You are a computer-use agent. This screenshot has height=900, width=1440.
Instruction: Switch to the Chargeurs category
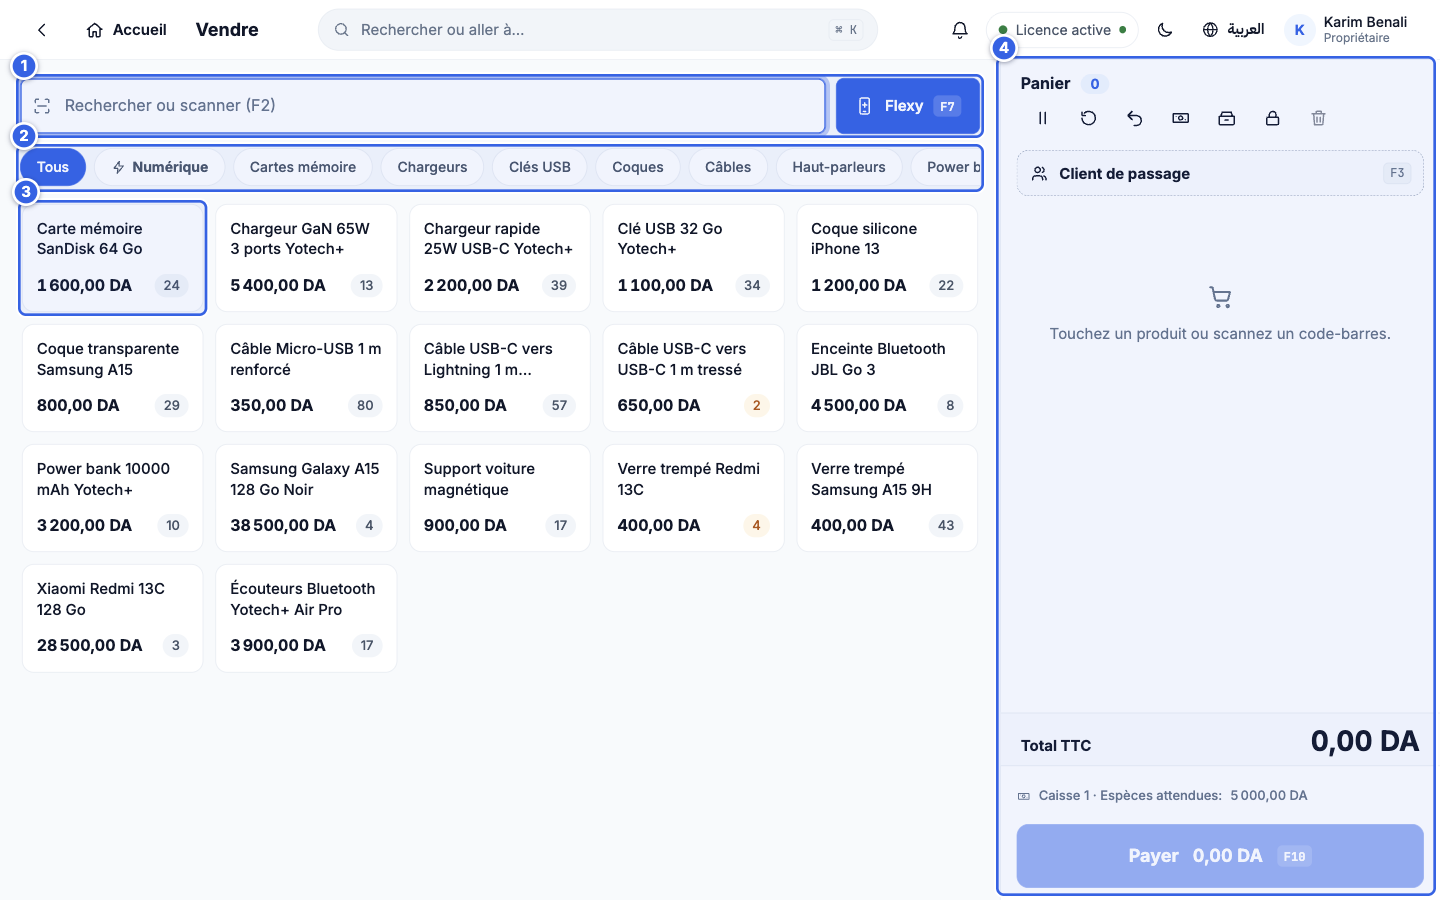coord(432,167)
